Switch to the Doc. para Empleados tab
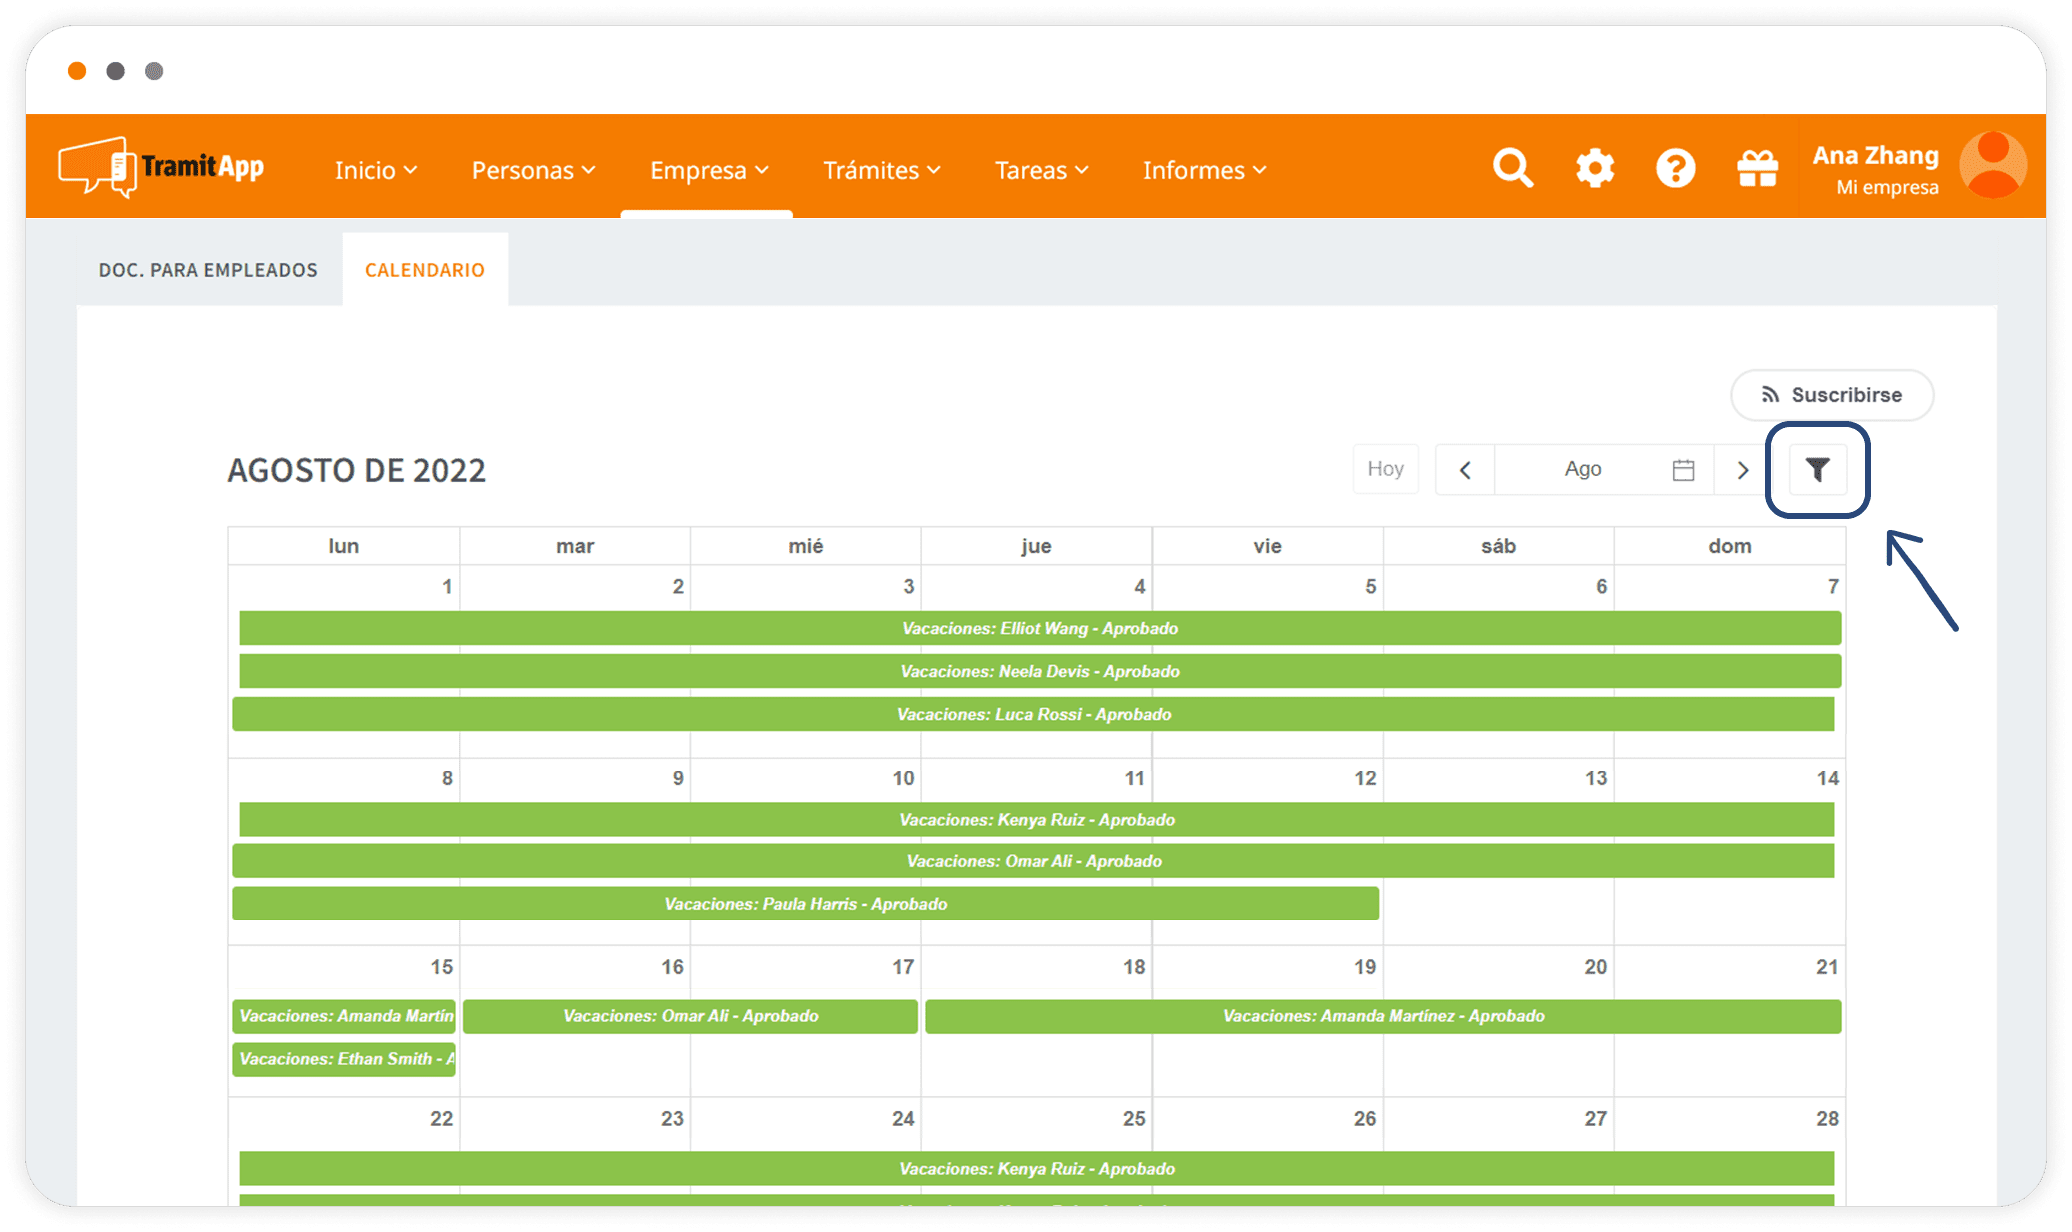Screen dimensions: 2072x1232 (208, 269)
